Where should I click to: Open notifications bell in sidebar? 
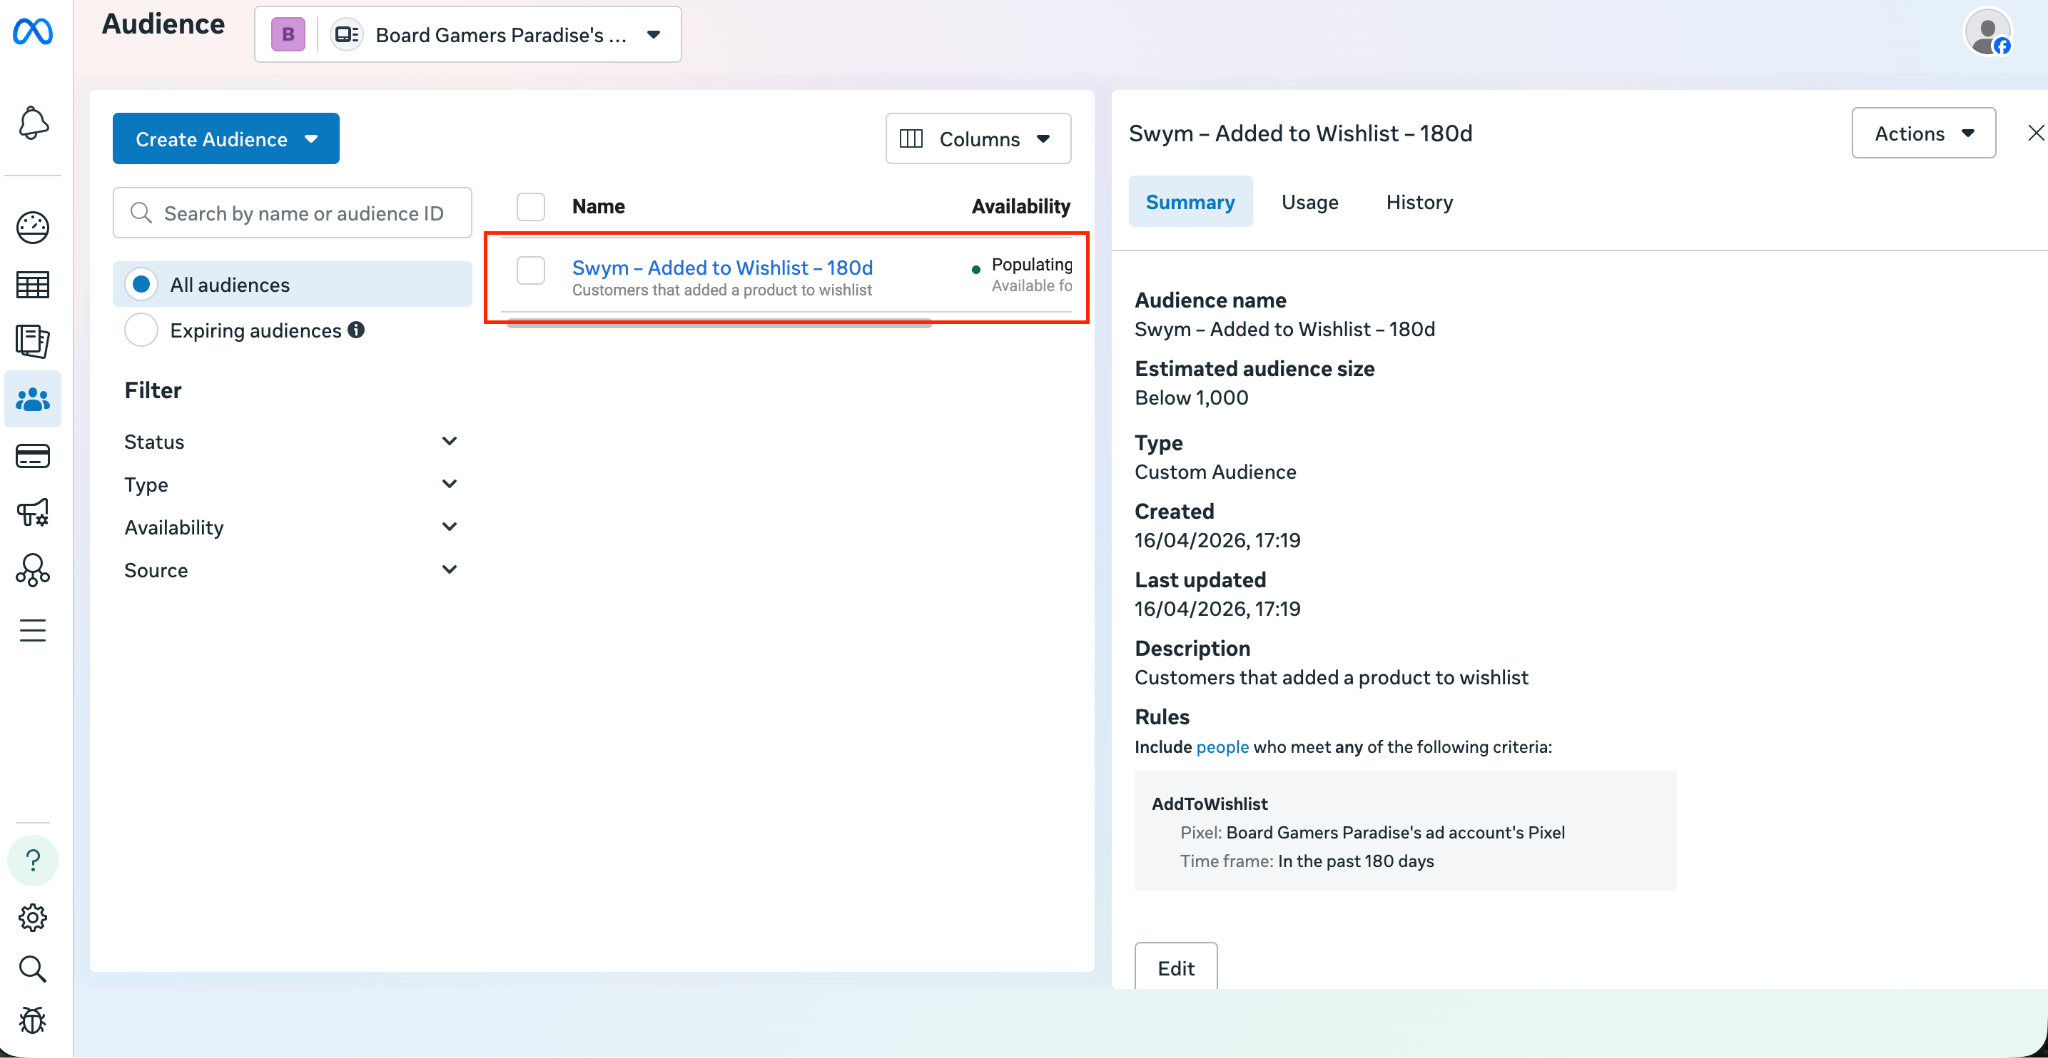33,123
